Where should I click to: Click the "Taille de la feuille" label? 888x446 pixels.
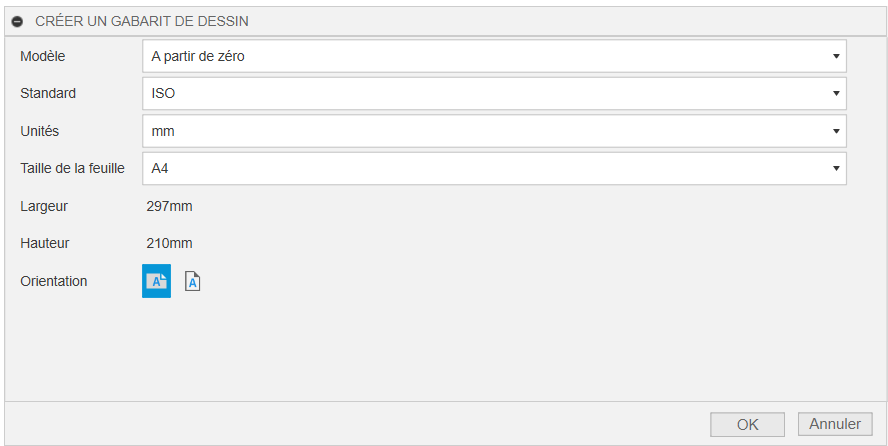click(72, 168)
